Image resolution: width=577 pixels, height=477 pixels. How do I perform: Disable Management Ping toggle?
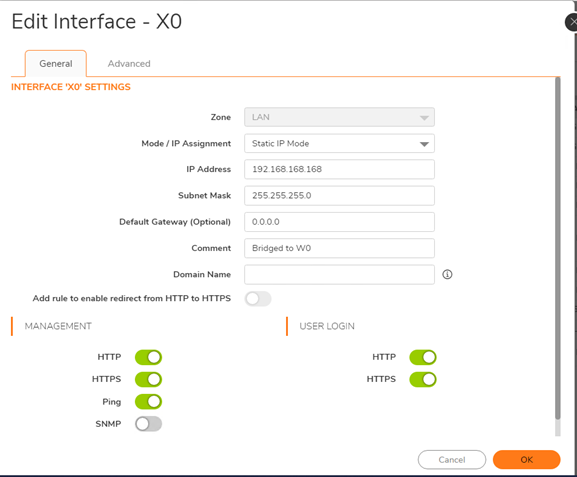coord(148,402)
